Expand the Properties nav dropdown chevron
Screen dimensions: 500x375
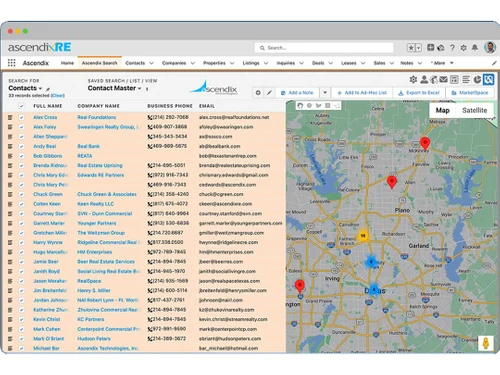232,63
